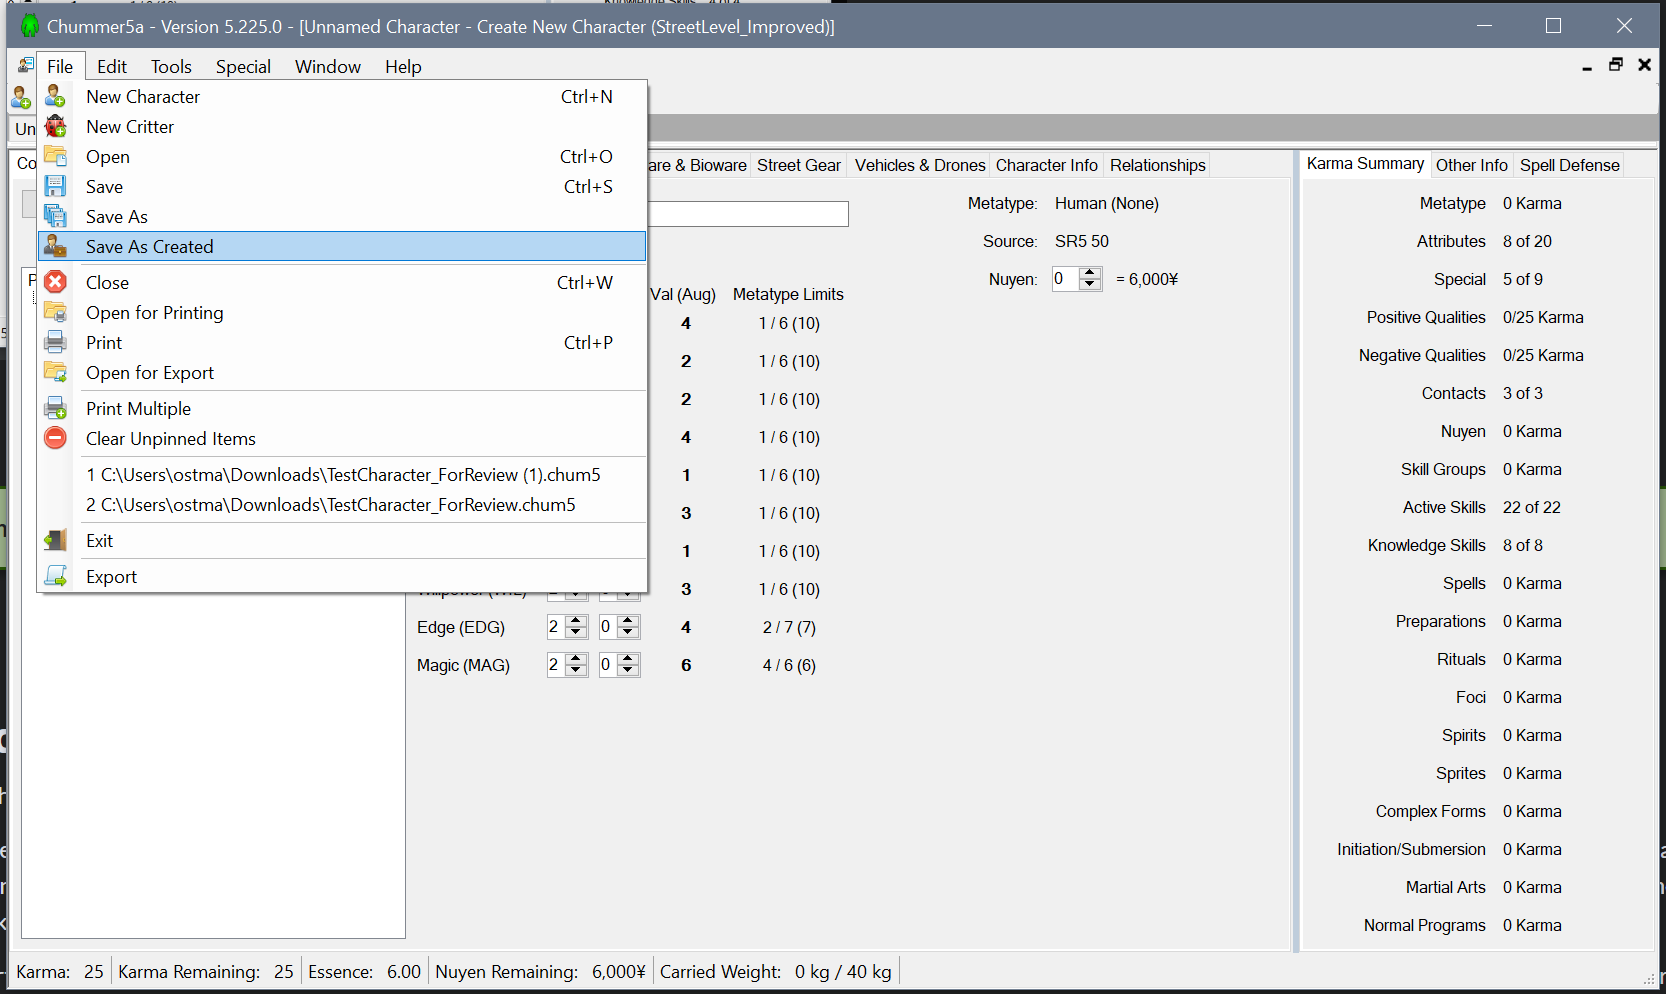Switch to Character Info tab
The height and width of the screenshot is (994, 1666).
tap(1046, 165)
